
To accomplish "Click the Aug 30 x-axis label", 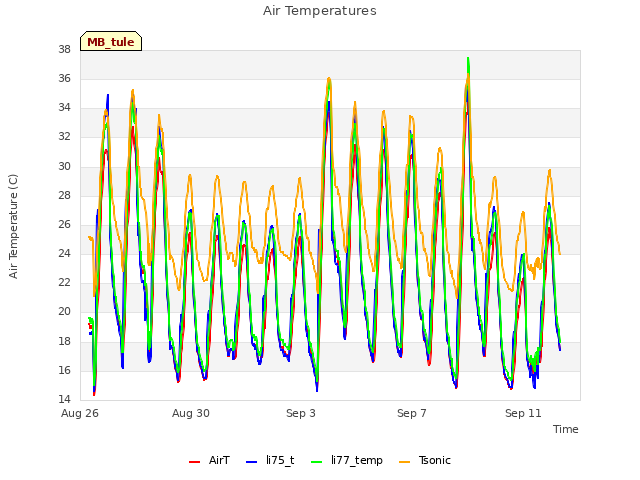I will tap(191, 413).
